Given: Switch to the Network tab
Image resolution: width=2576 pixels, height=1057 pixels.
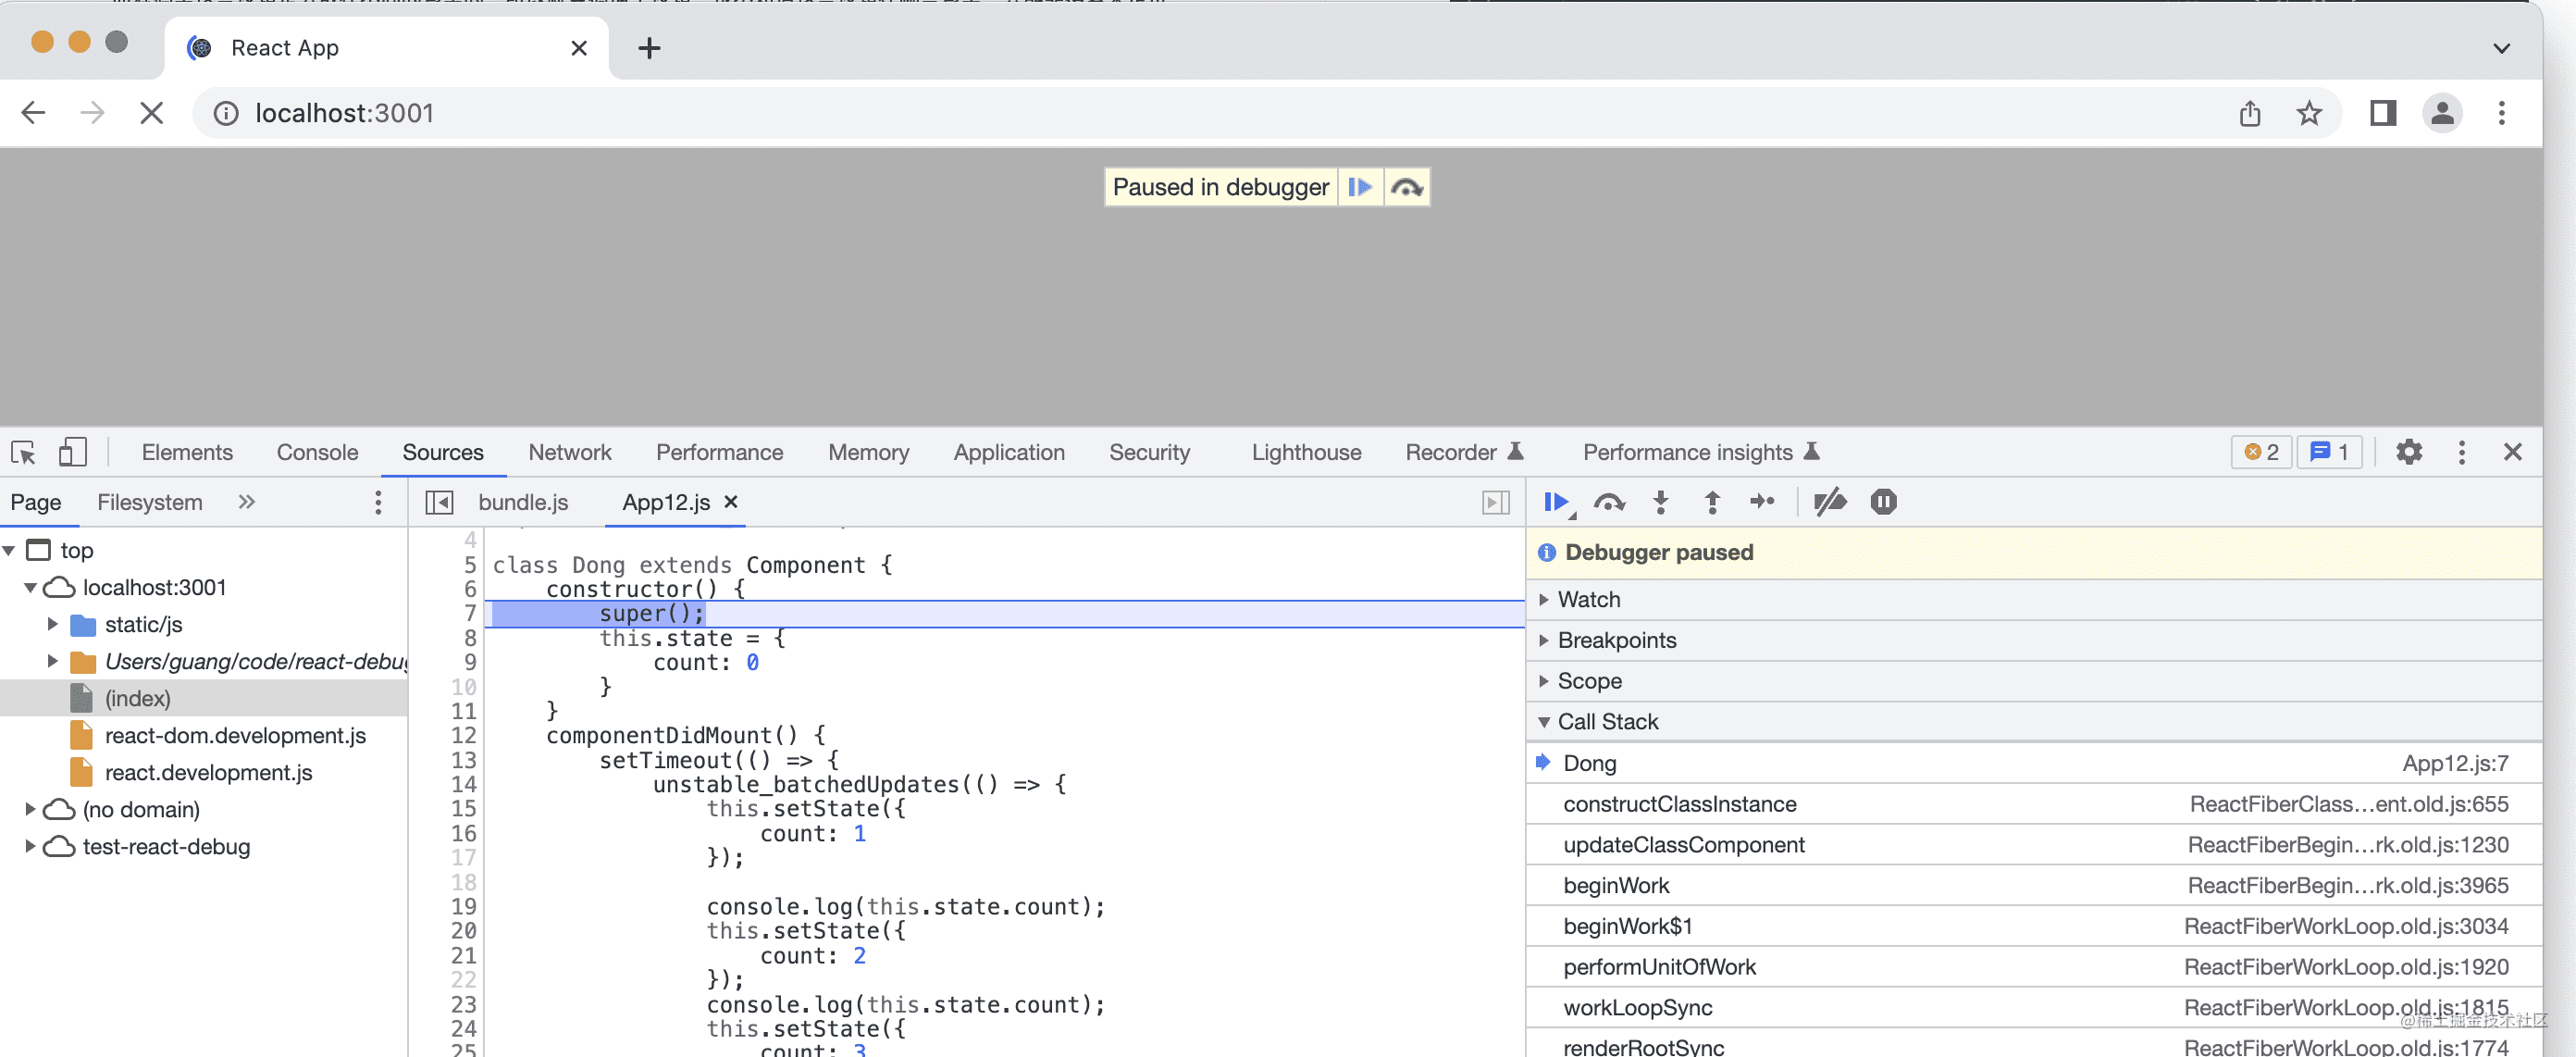Looking at the screenshot, I should (x=569, y=452).
